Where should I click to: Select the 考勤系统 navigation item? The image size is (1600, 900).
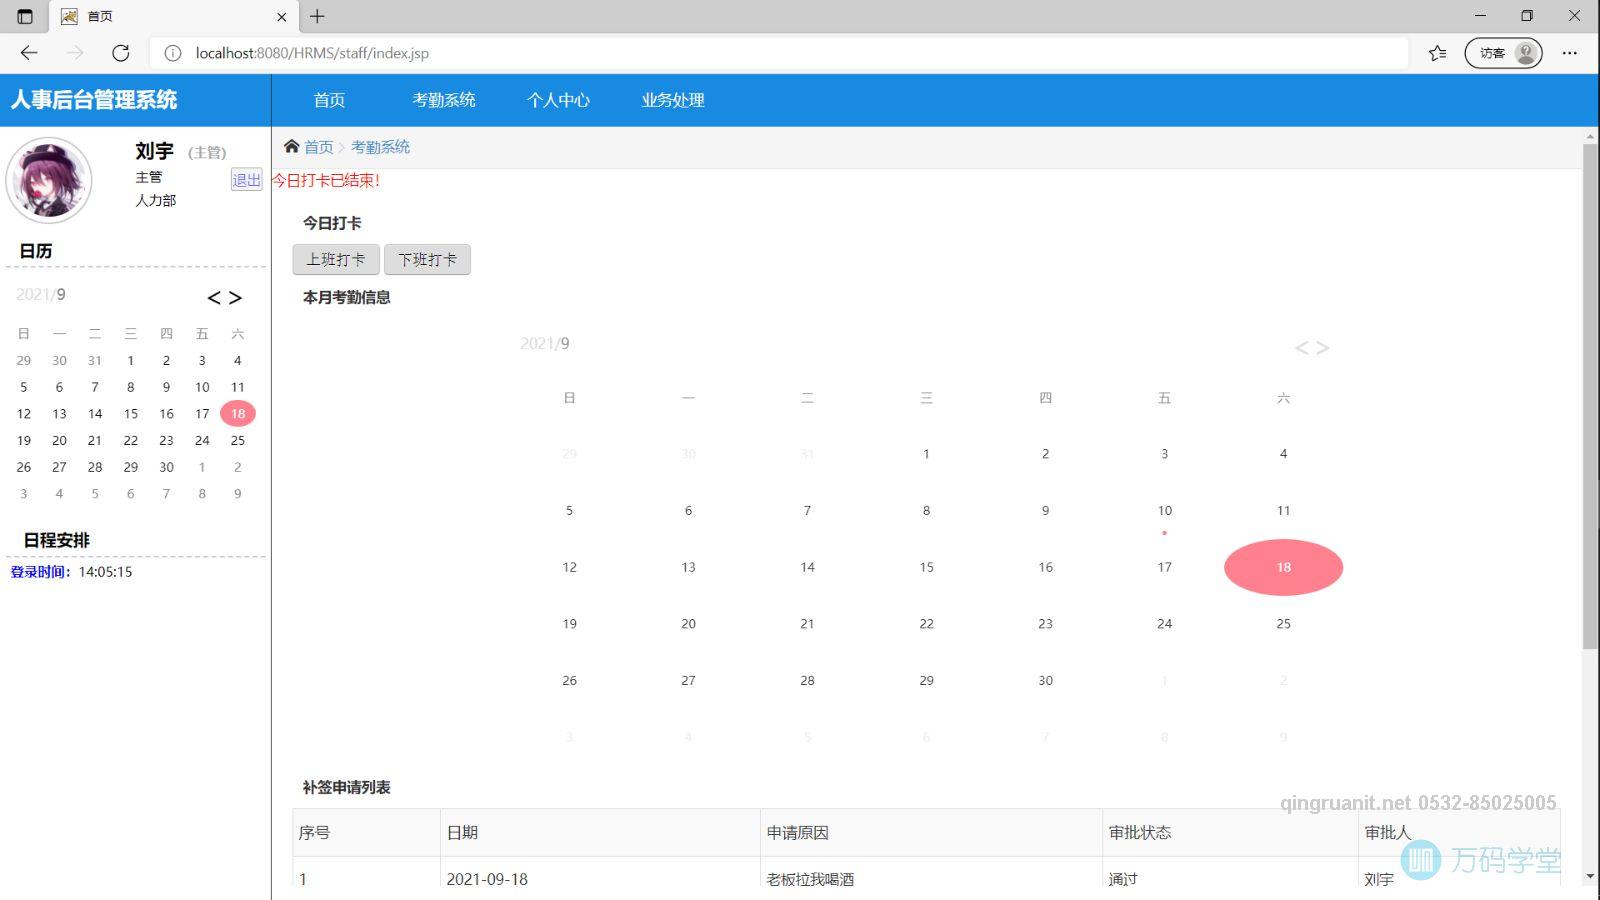click(x=445, y=100)
